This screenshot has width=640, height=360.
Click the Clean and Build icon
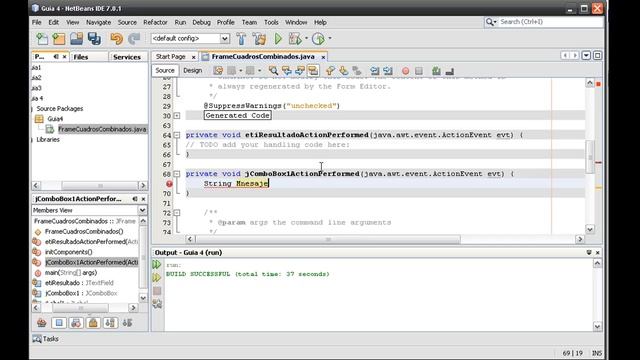[259, 39]
